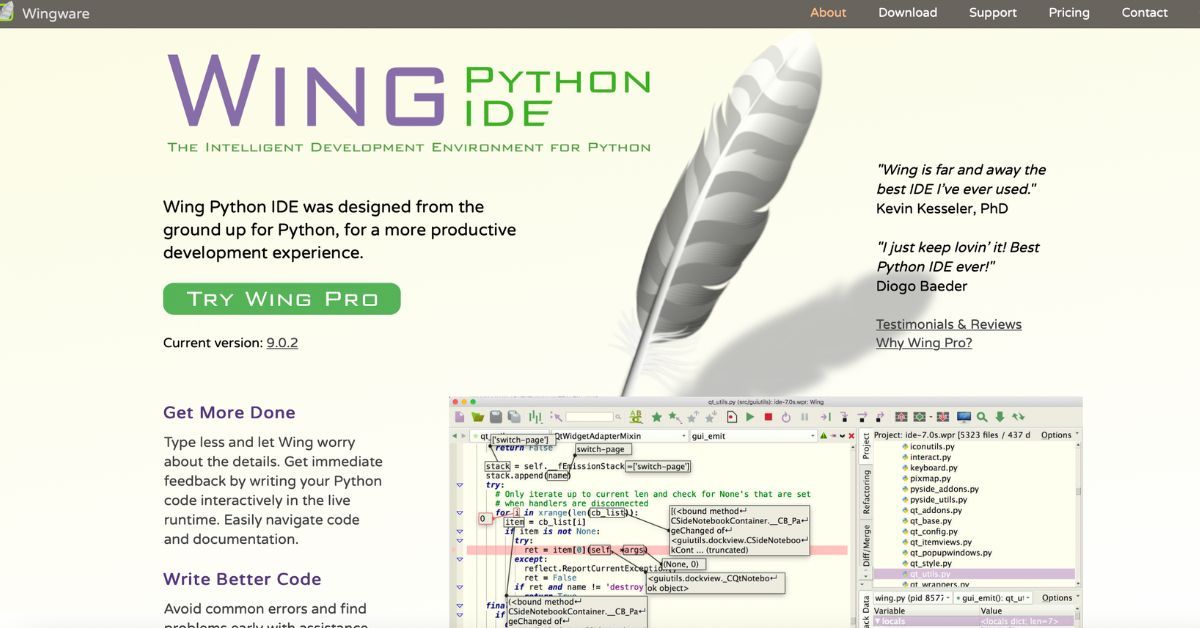Open search and replace with the AB icon

[637, 417]
